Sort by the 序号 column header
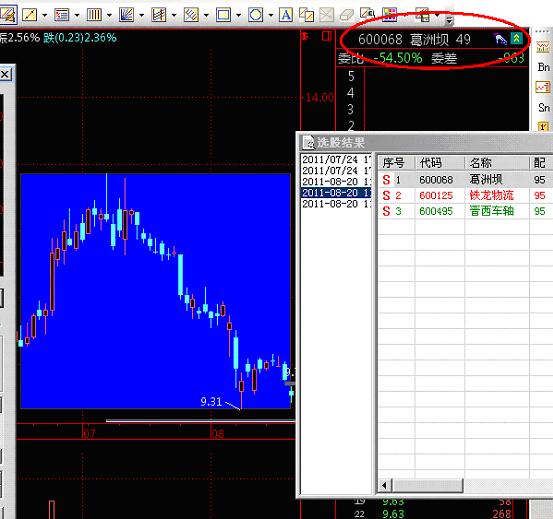Screen dimensions: 553x519 396,163
